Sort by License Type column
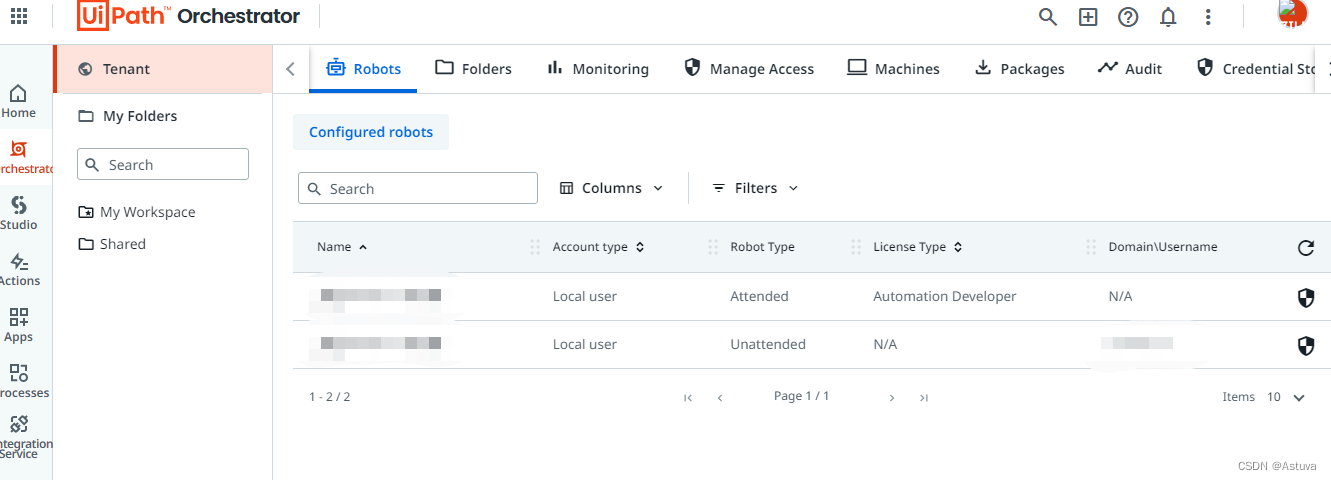This screenshot has width=1331, height=480. click(x=918, y=247)
